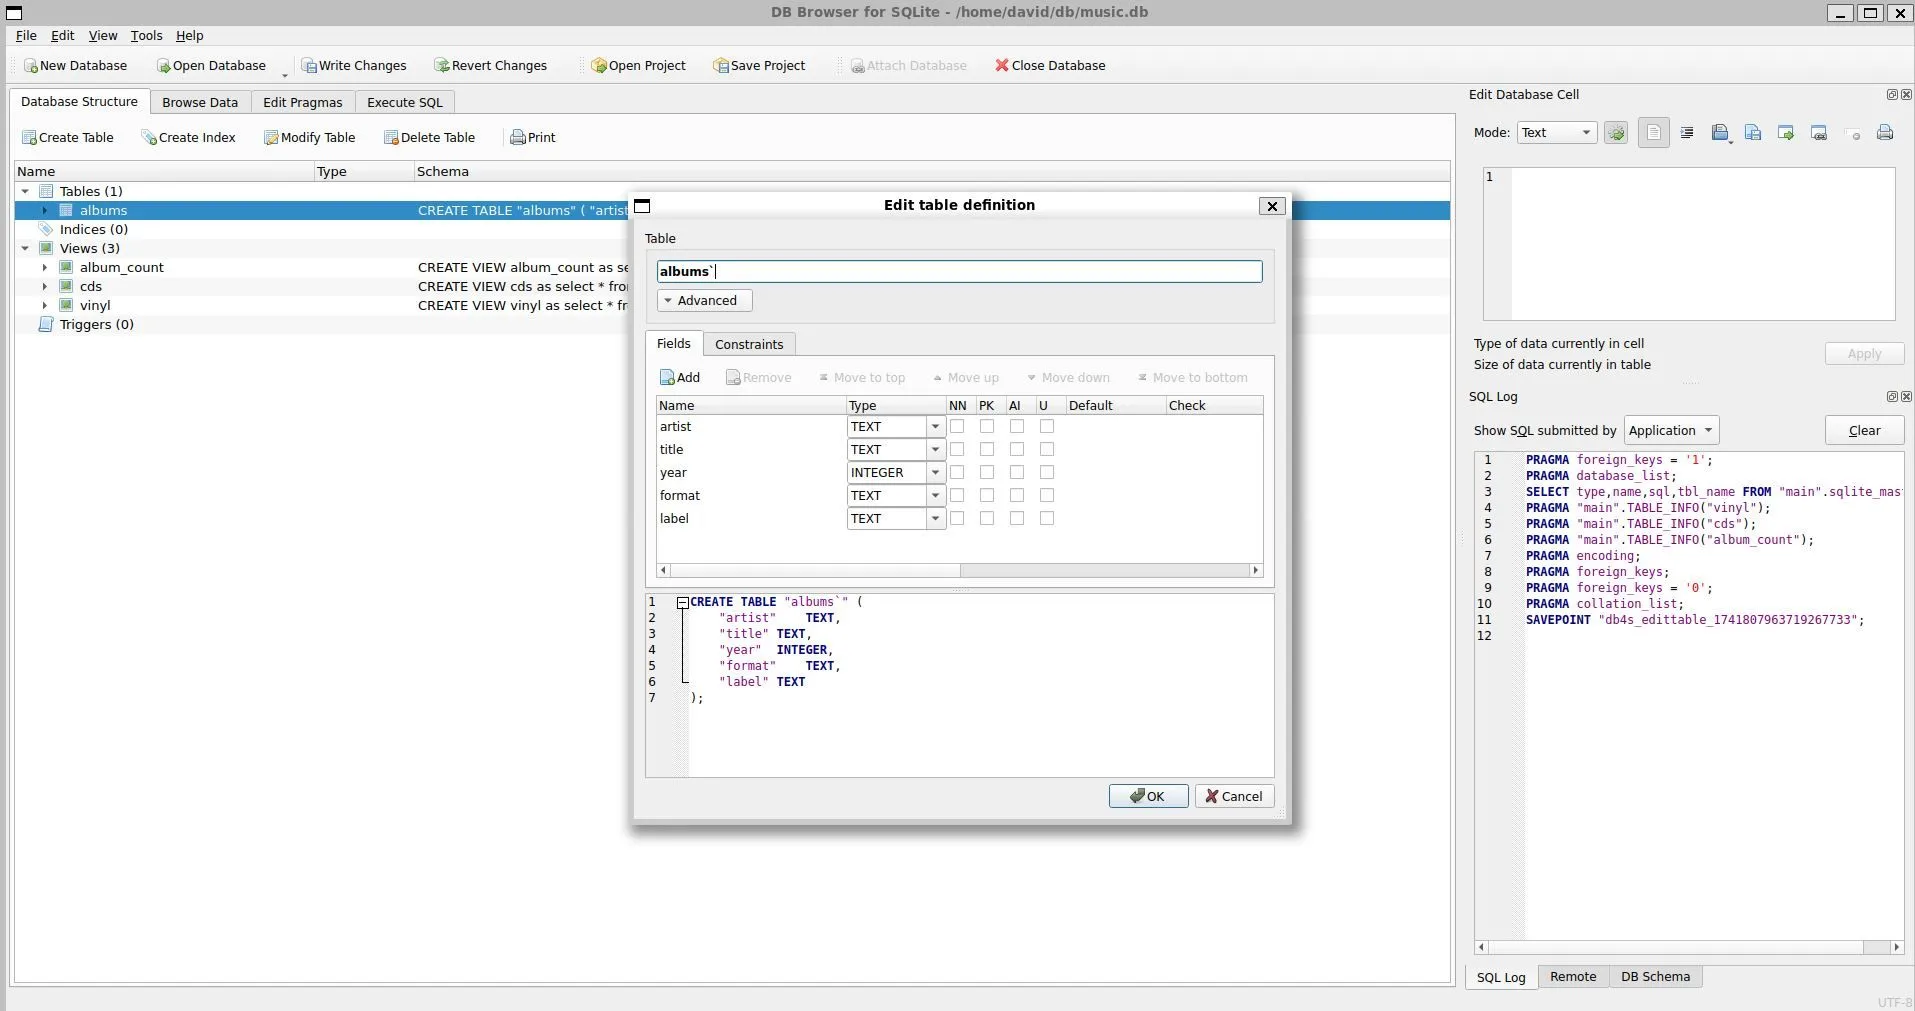Image resolution: width=1915 pixels, height=1011 pixels.
Task: Click the Revert Changes icon
Action: point(441,66)
